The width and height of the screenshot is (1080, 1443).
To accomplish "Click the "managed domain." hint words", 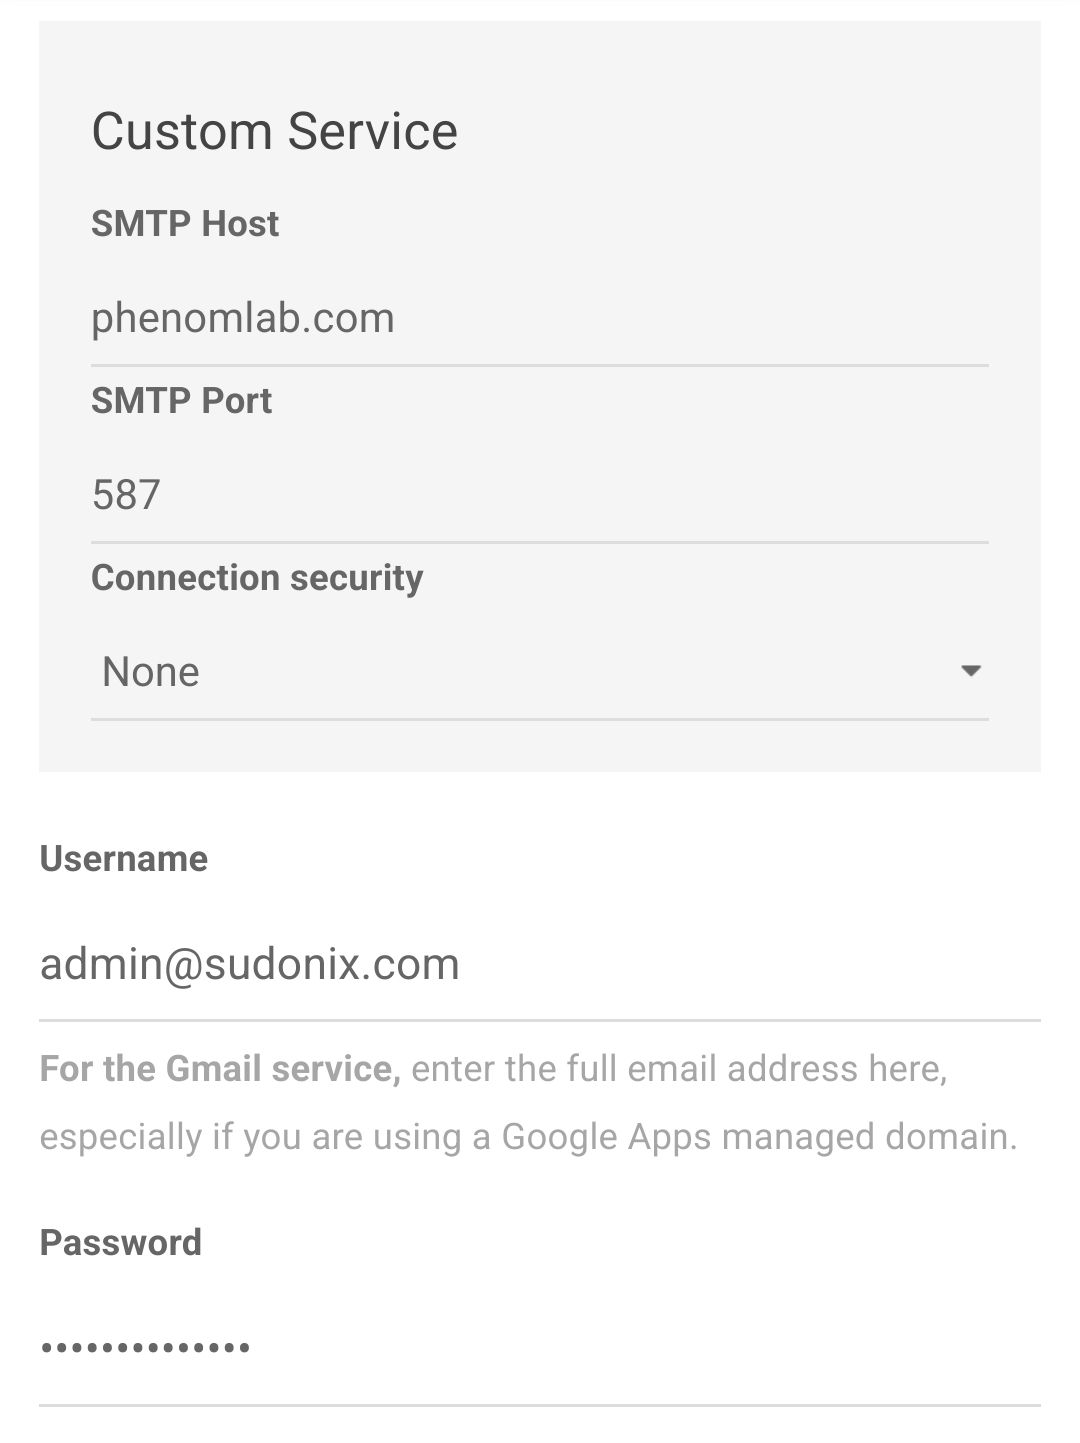I will (x=869, y=1137).
